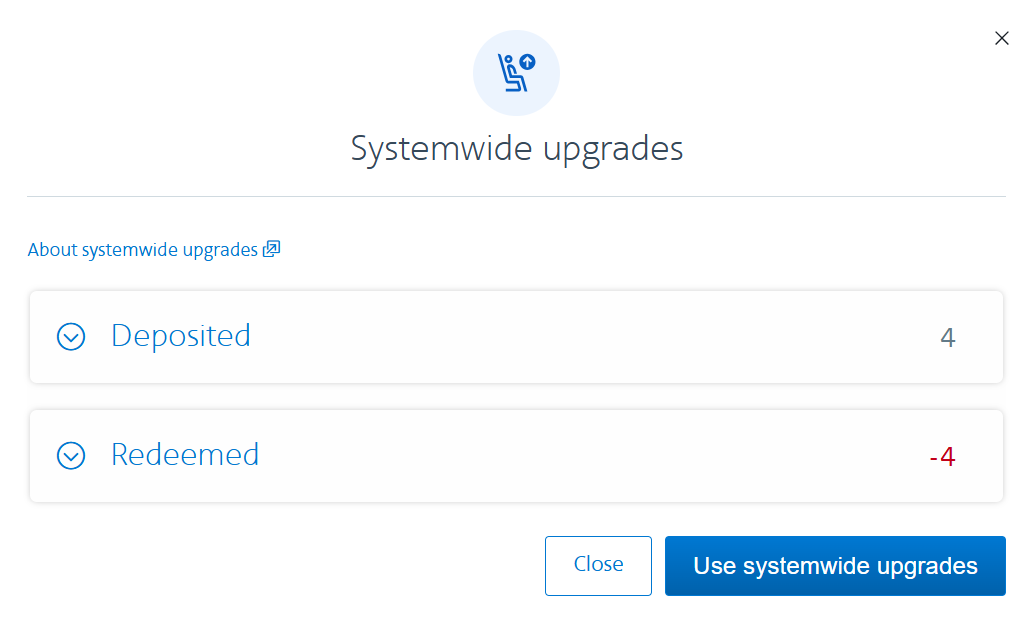Click the Close button
Screen dimensions: 1036x618
pos(598,565)
